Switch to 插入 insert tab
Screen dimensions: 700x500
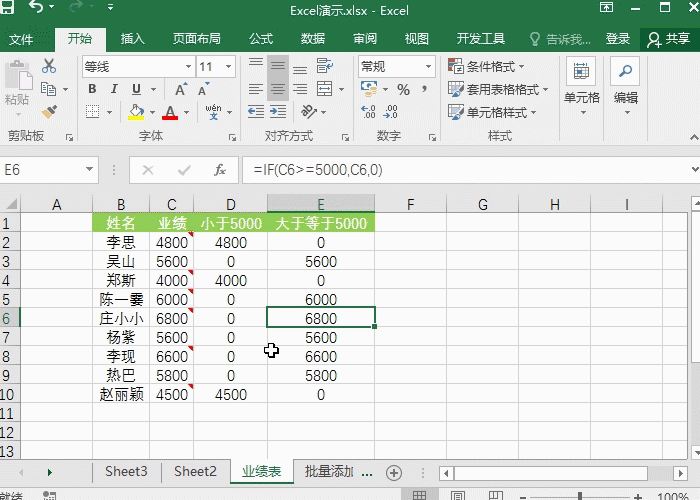pyautogui.click(x=133, y=39)
